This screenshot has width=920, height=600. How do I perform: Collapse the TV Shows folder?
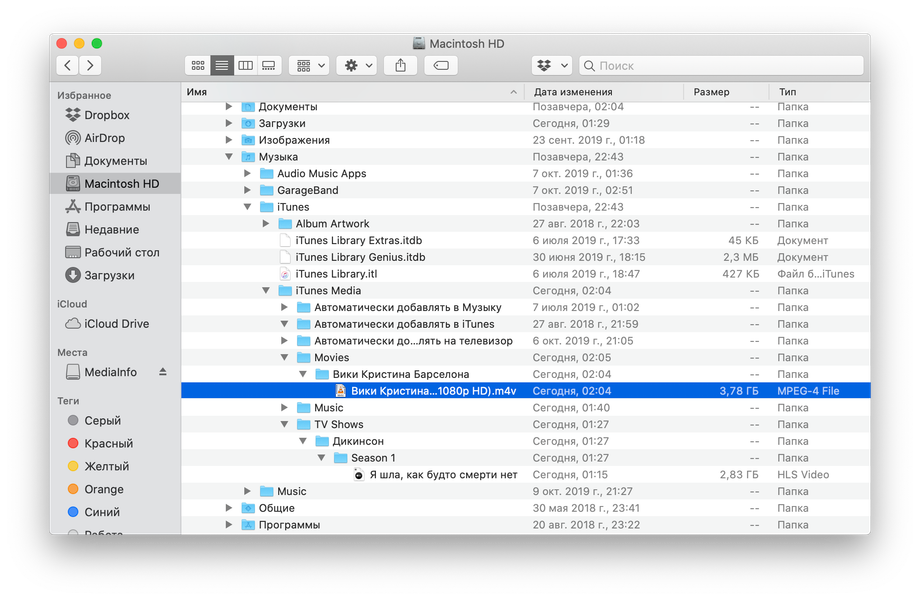point(284,424)
